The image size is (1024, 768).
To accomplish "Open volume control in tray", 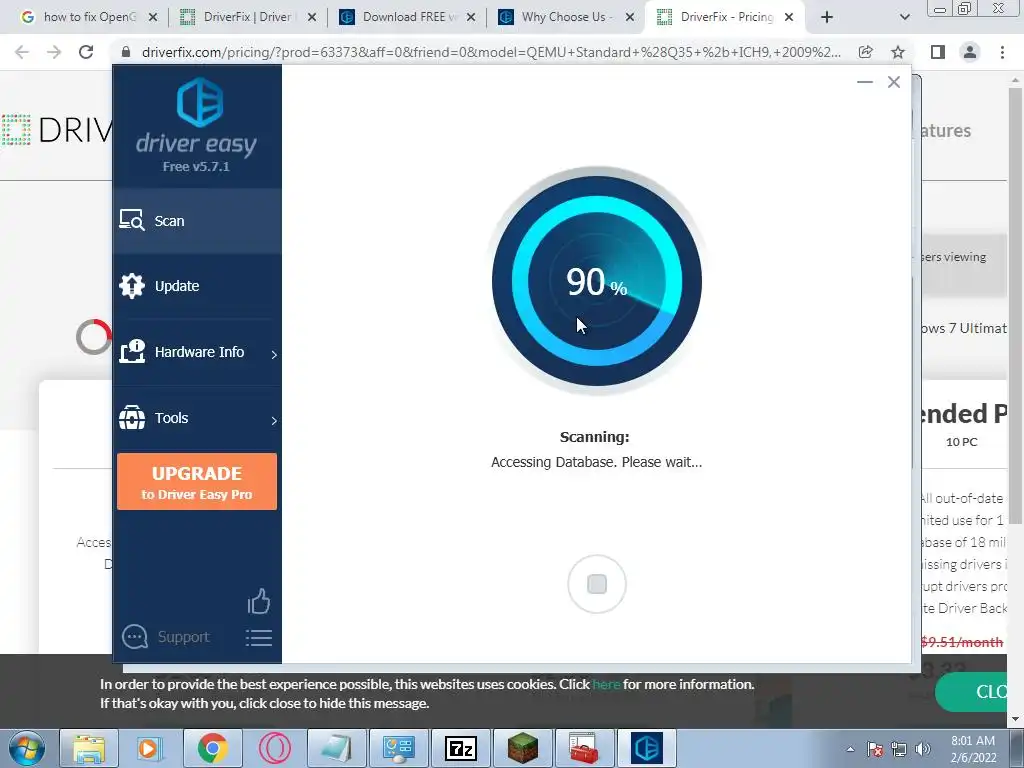I will click(x=923, y=749).
